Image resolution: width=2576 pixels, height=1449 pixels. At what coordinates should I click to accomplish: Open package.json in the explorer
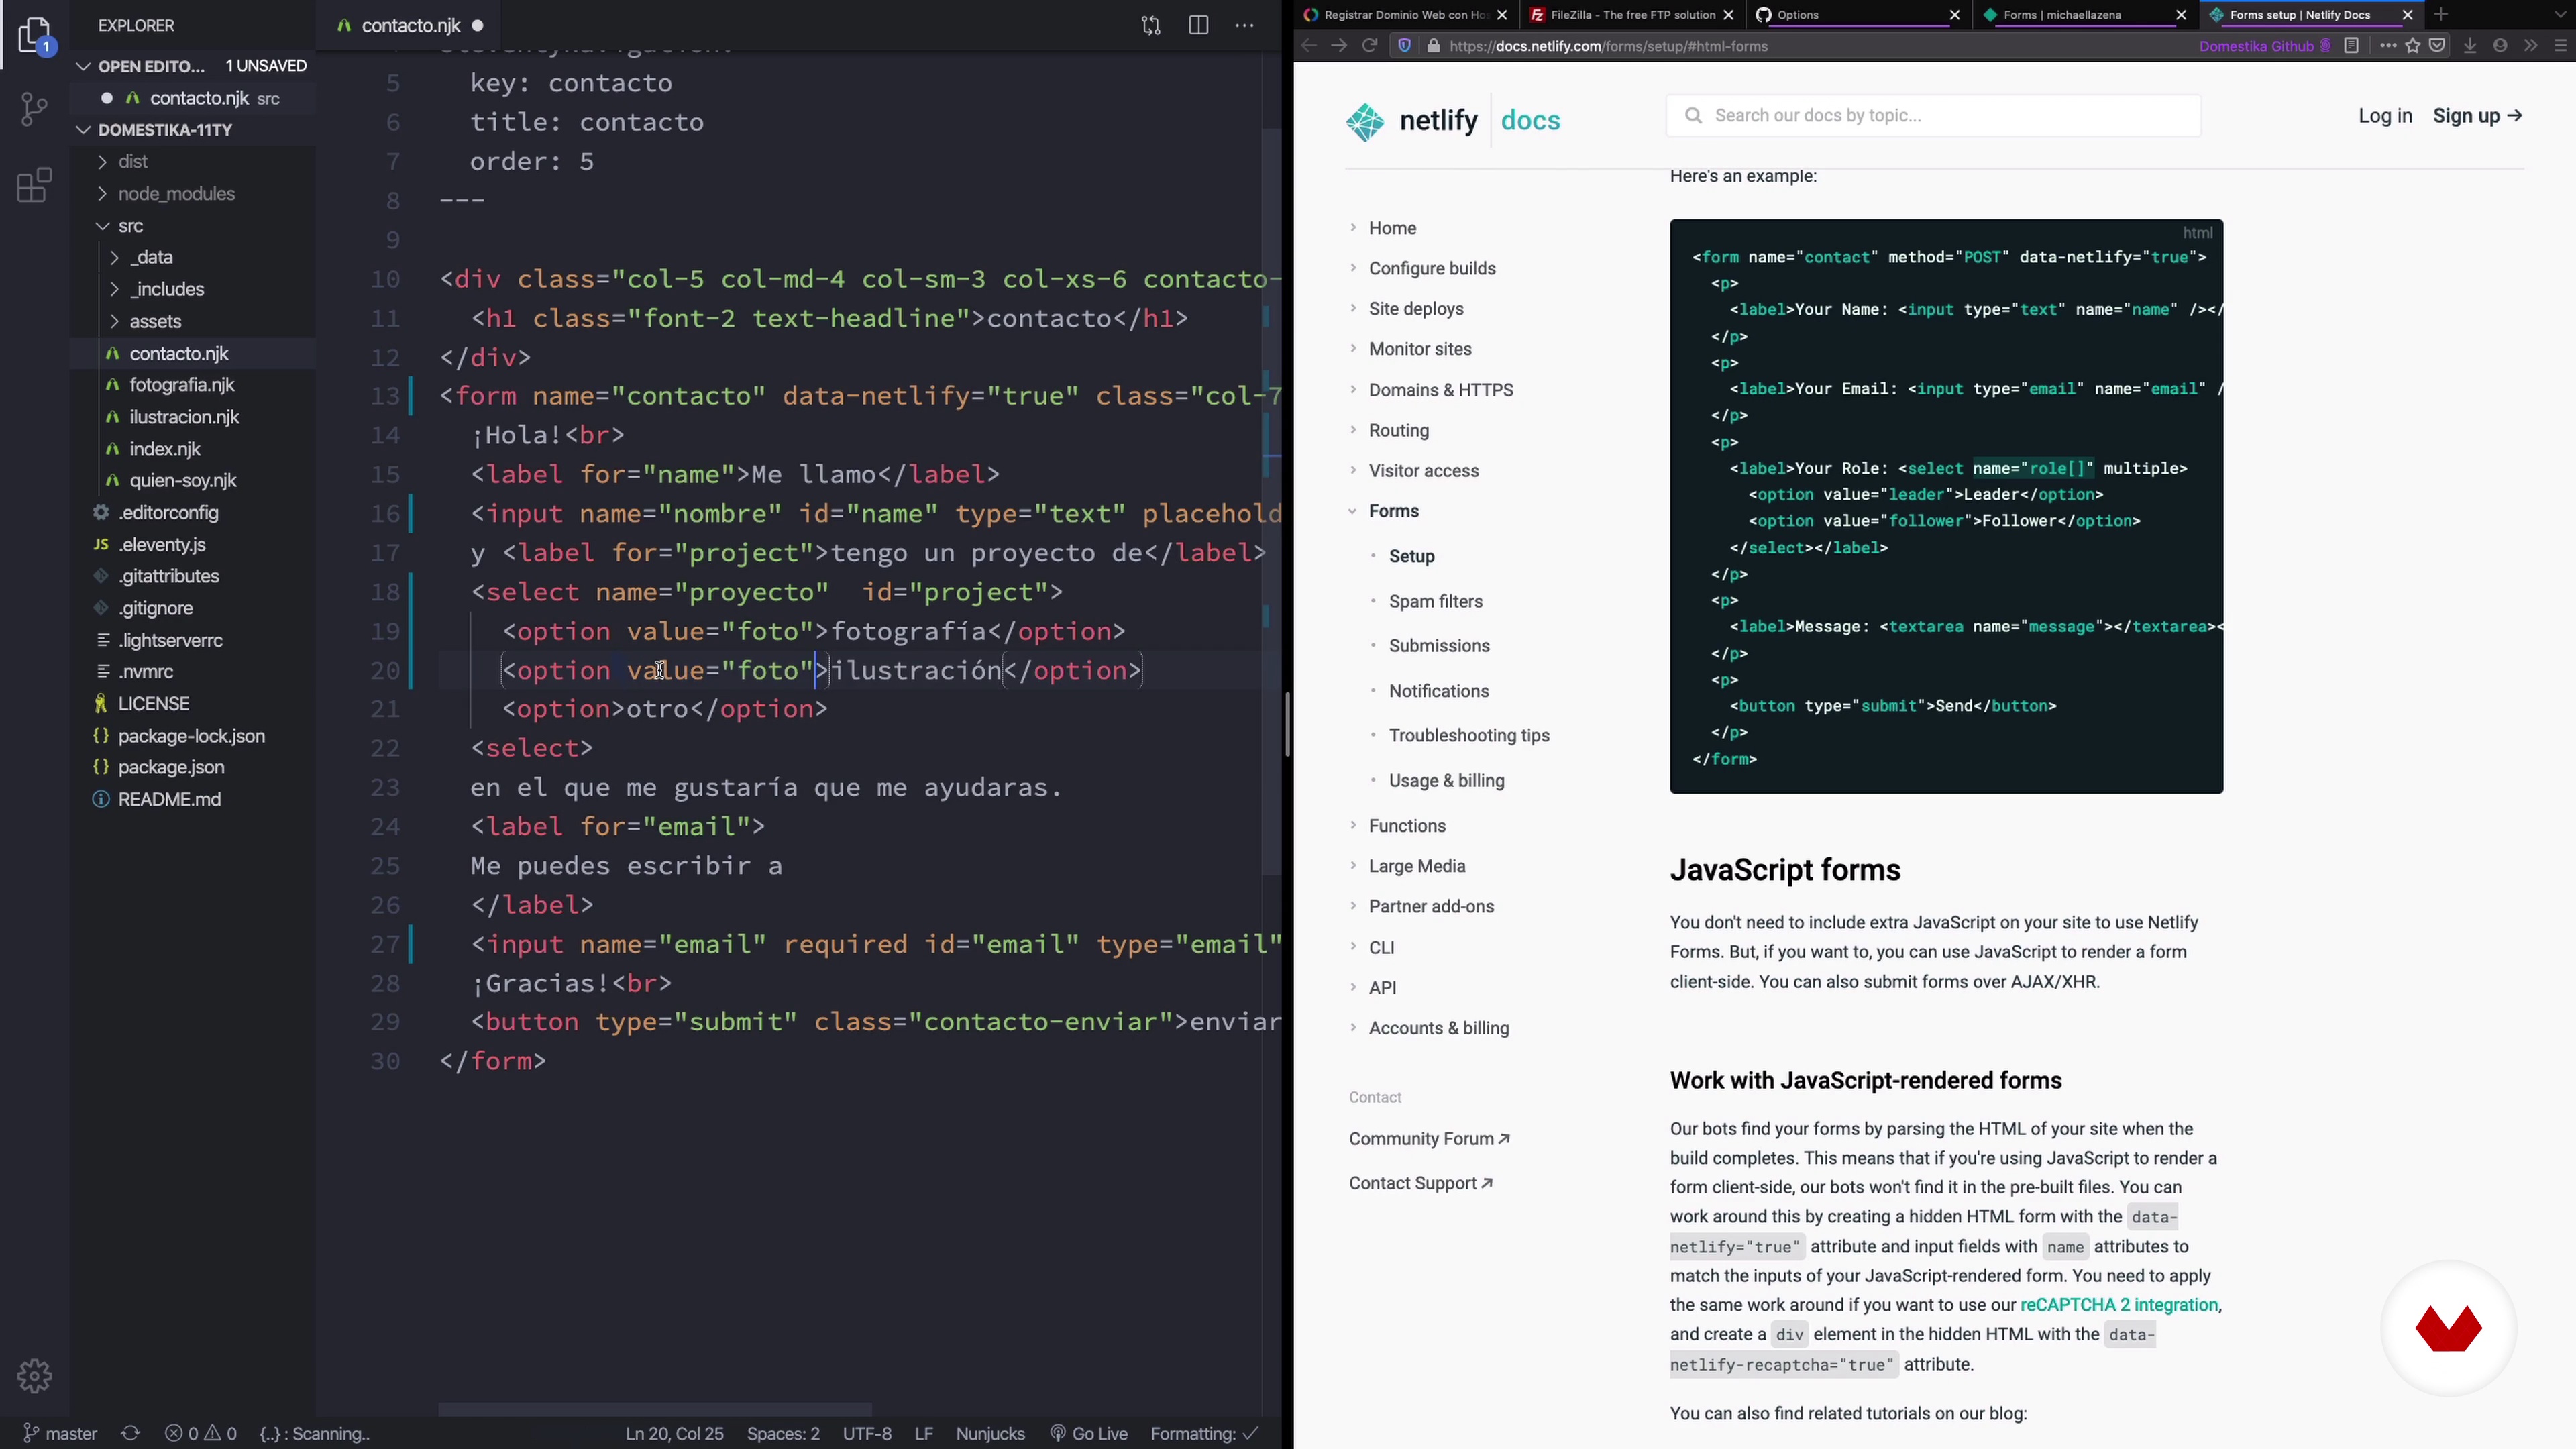[171, 767]
